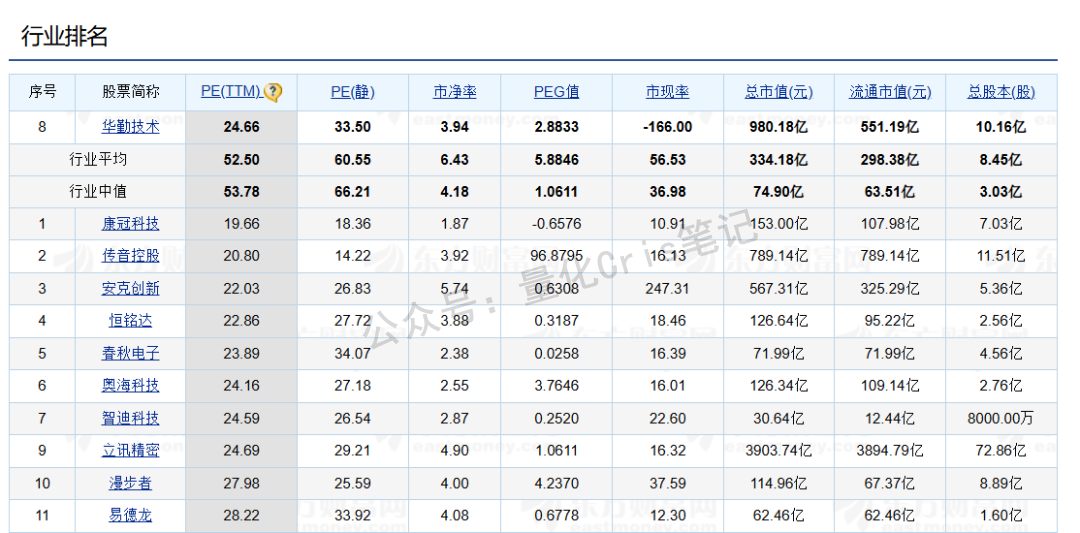Click the 序号 column header
Viewport: 1080px width, 533px height.
42,92
